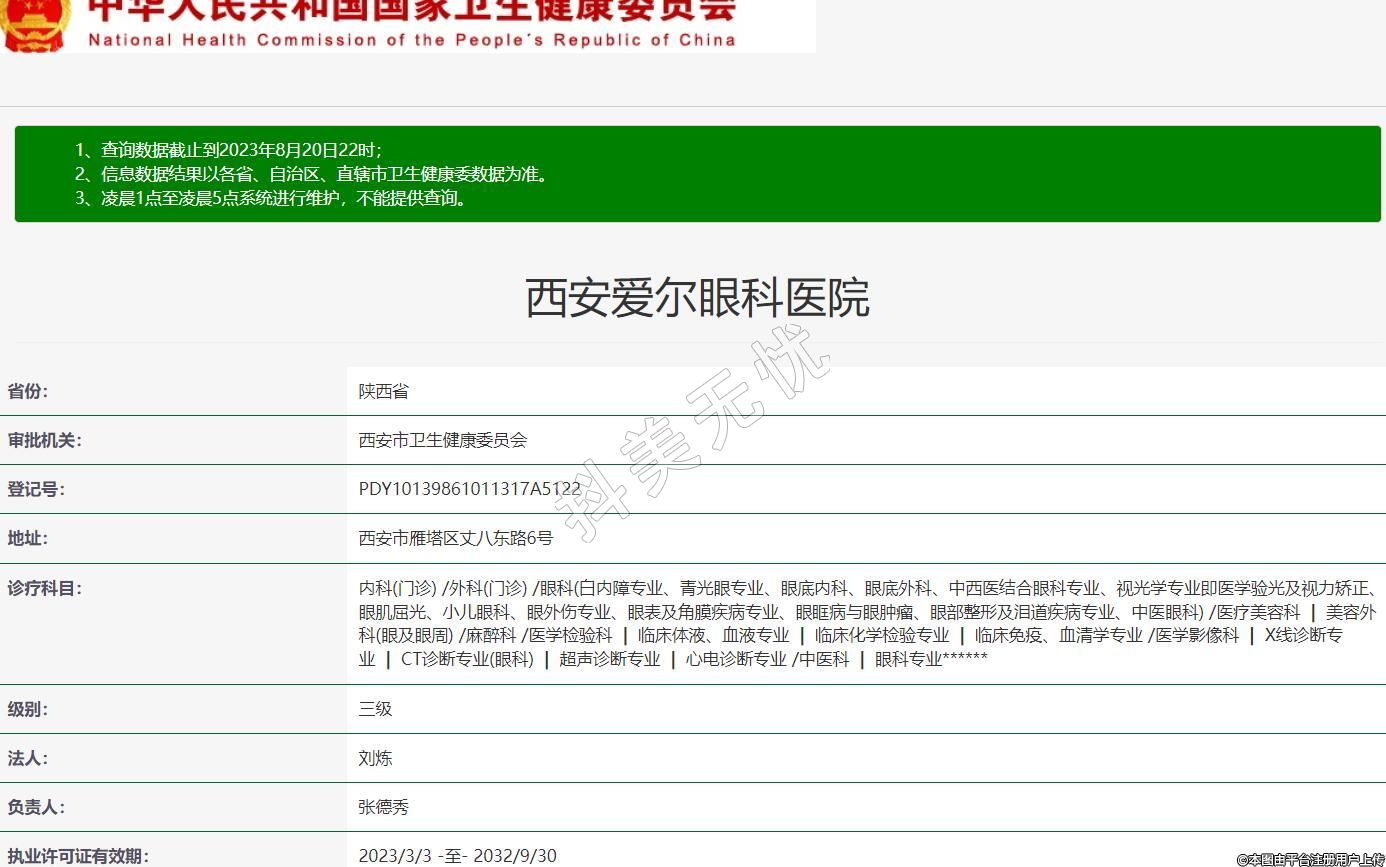1386x867 pixels.
Task: Click the 审批机关 row label
Action: [45, 440]
